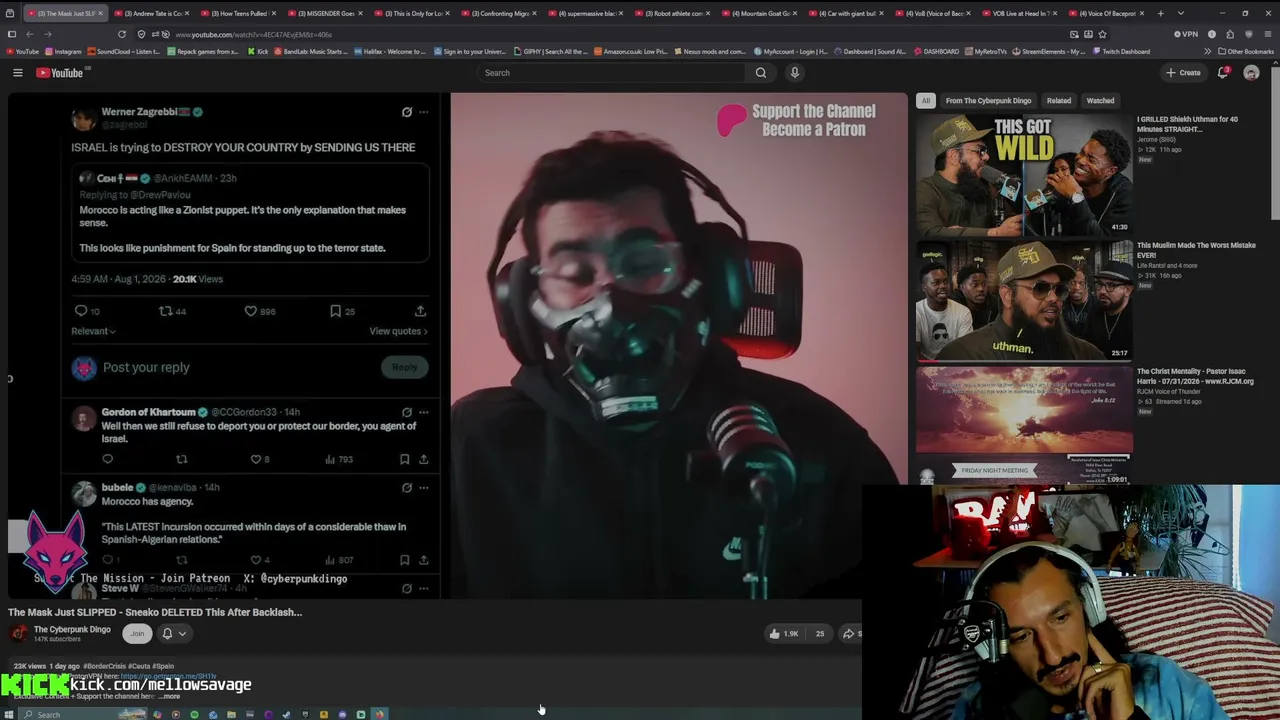Open The Christ Mentality video thumbnail
Viewport: 1280px width, 720px height.
[x=1024, y=426]
